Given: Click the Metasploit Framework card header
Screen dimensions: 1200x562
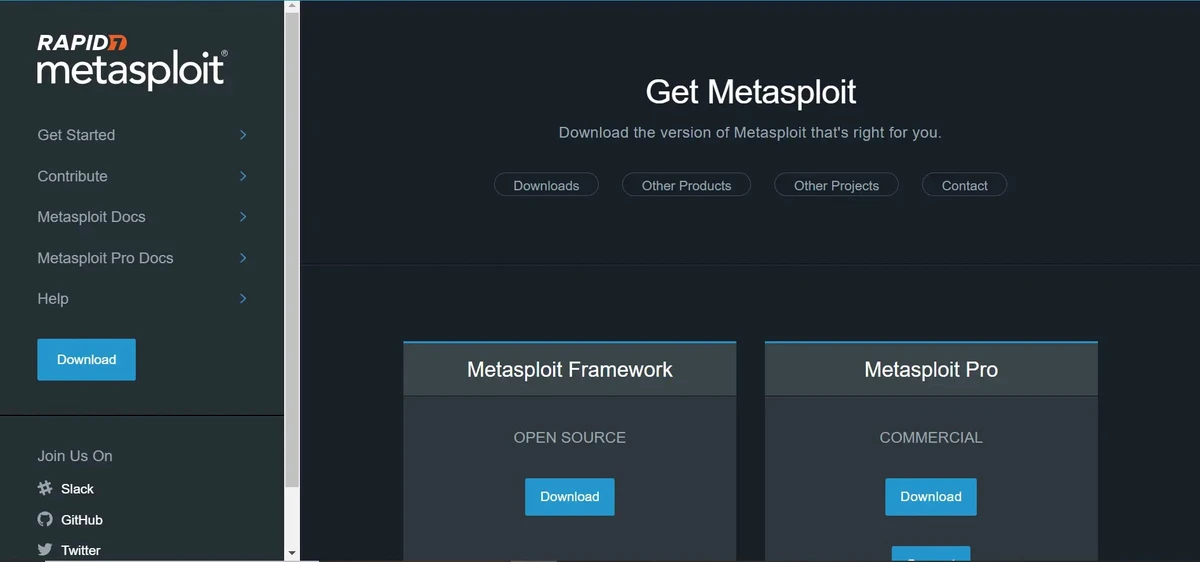Looking at the screenshot, I should click(569, 369).
